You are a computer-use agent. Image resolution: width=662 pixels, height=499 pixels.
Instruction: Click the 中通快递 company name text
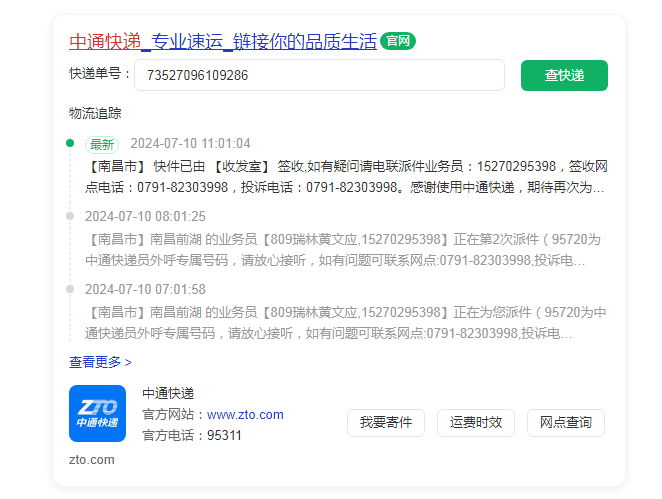point(168,393)
